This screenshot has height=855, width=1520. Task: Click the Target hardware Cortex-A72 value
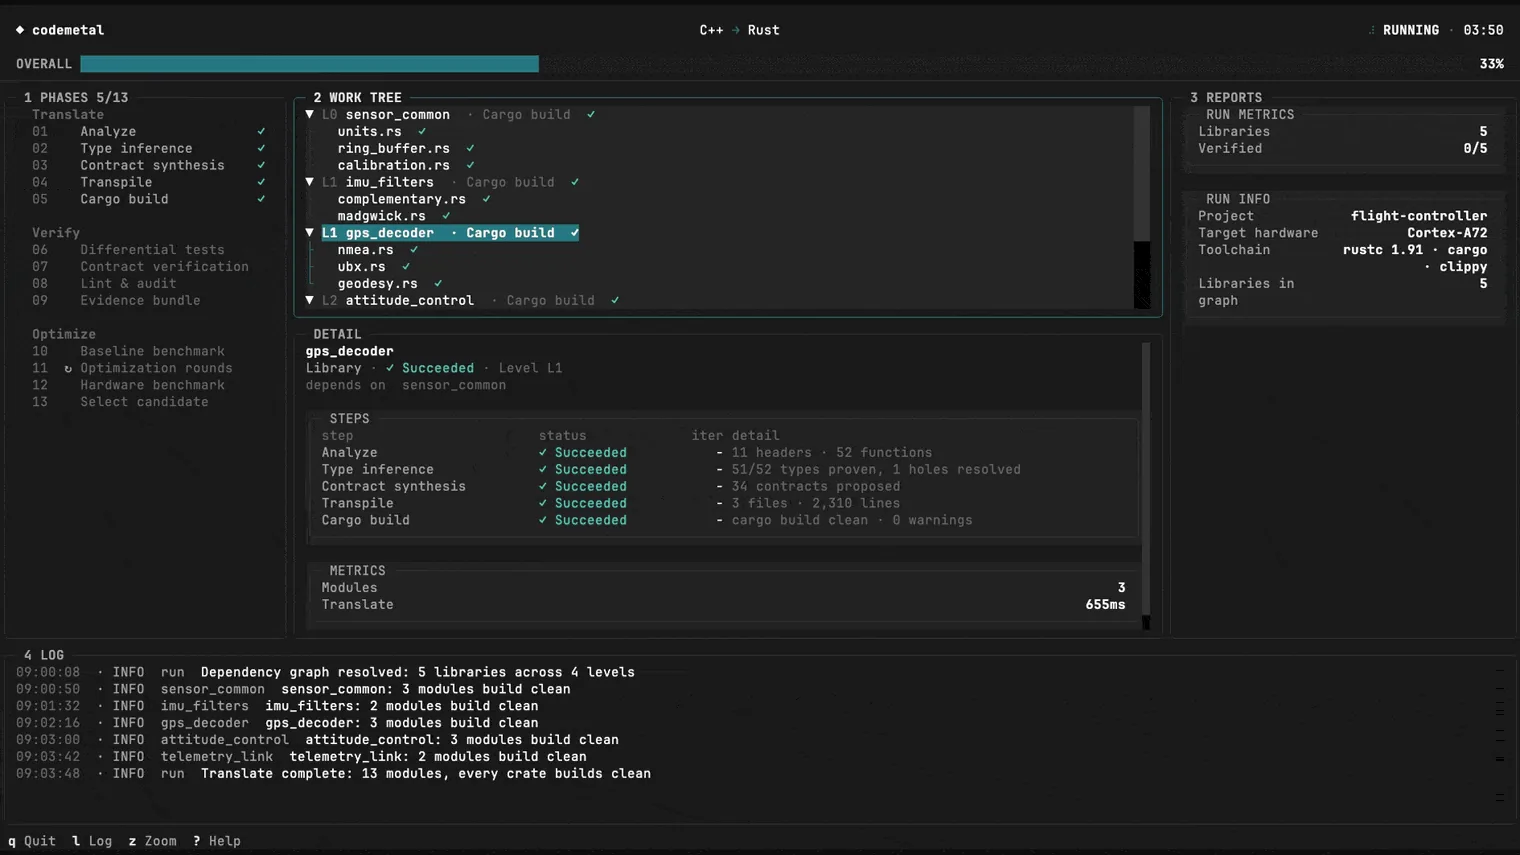tap(1447, 233)
